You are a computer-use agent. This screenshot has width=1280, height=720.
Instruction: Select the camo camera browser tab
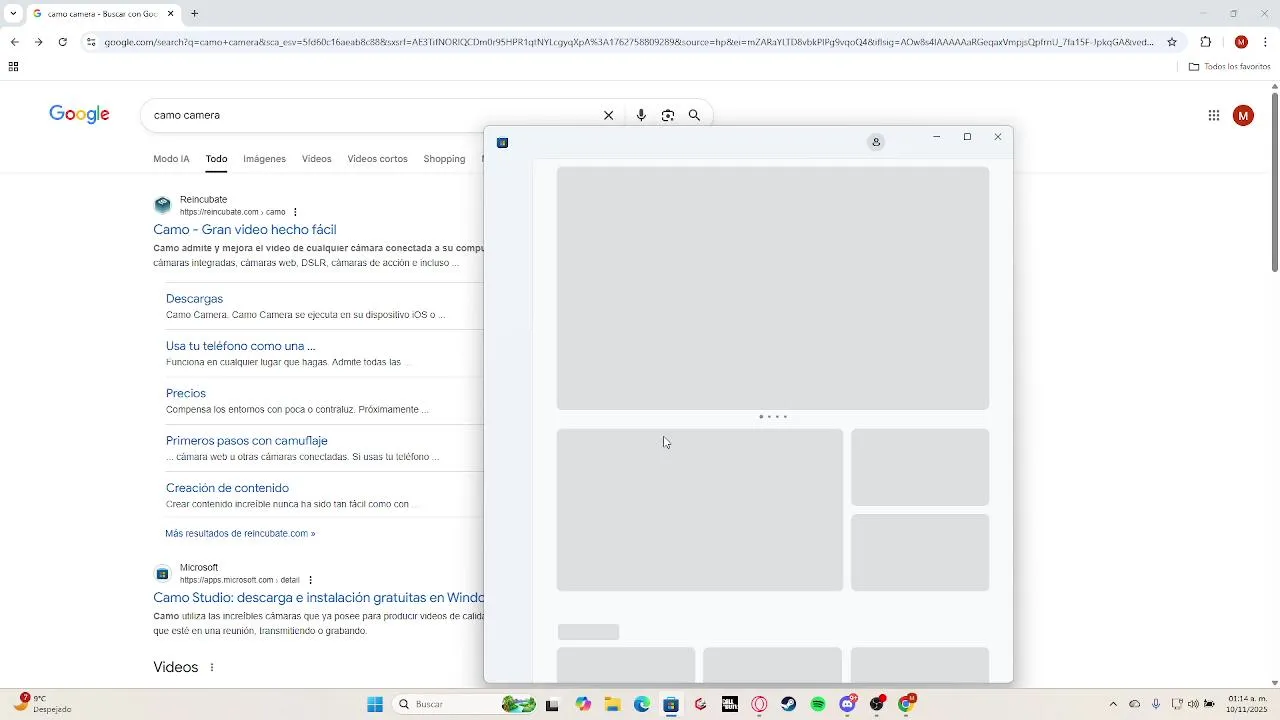(x=103, y=14)
